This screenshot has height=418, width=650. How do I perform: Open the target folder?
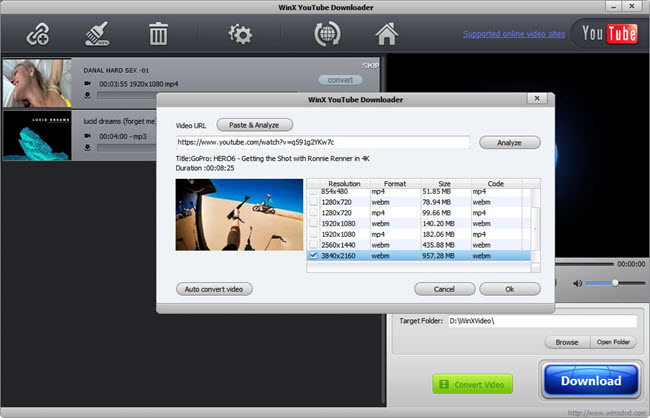(613, 342)
